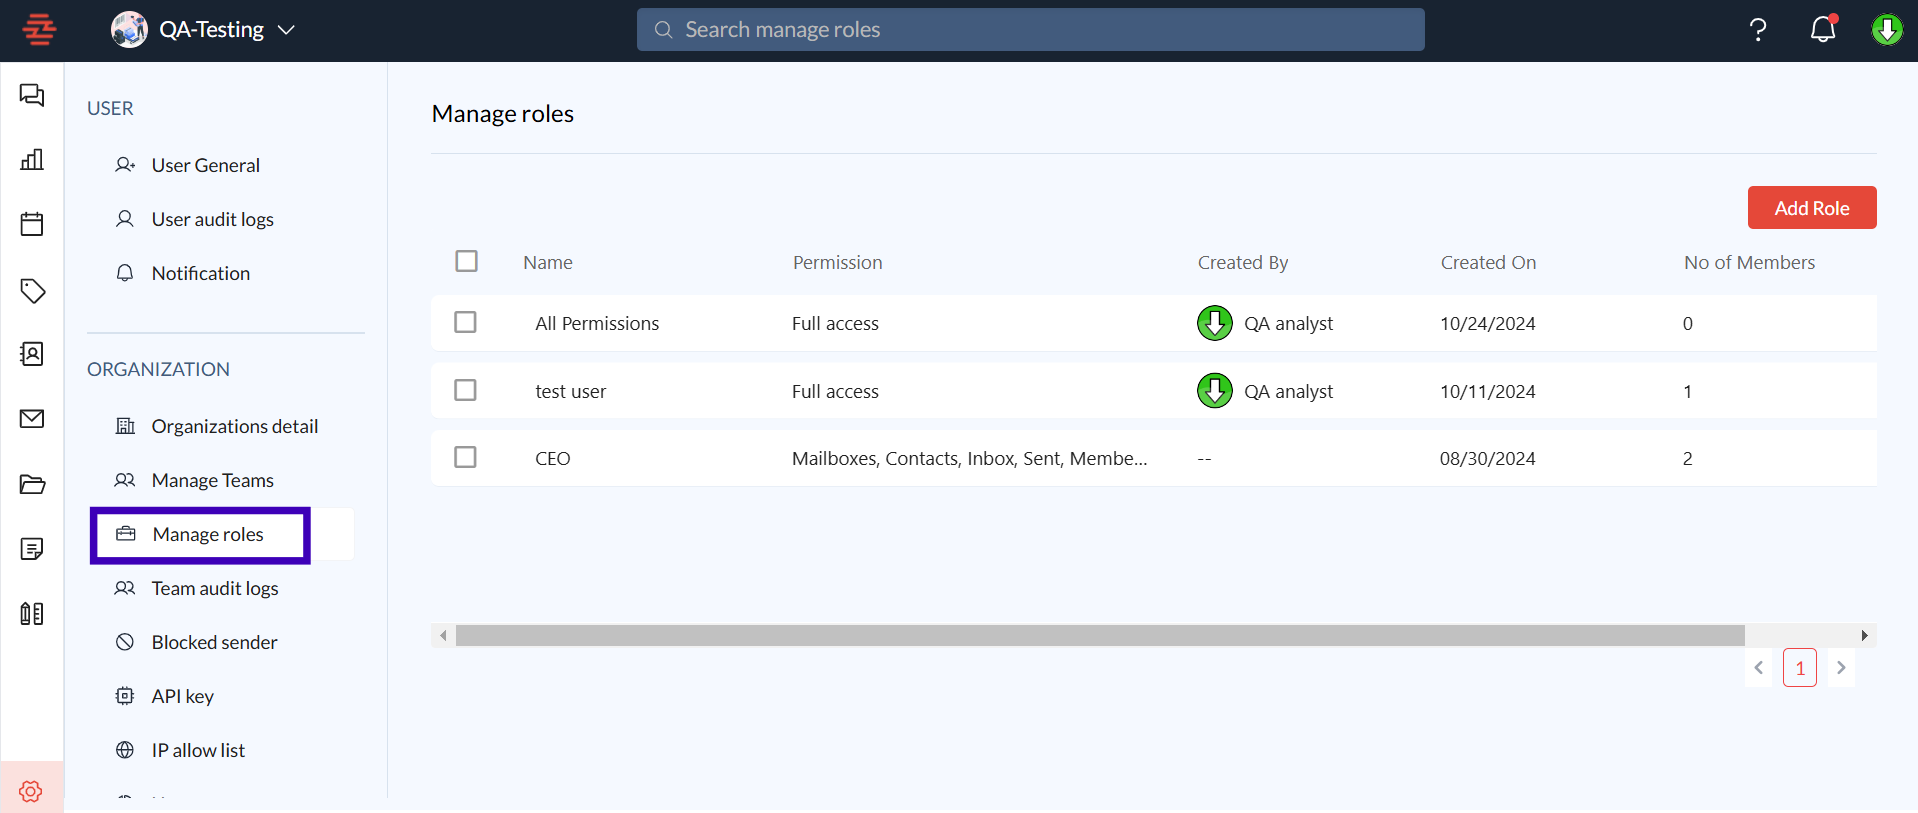The width and height of the screenshot is (1918, 813).
Task: Go to previous page of roles
Action: click(x=1758, y=668)
